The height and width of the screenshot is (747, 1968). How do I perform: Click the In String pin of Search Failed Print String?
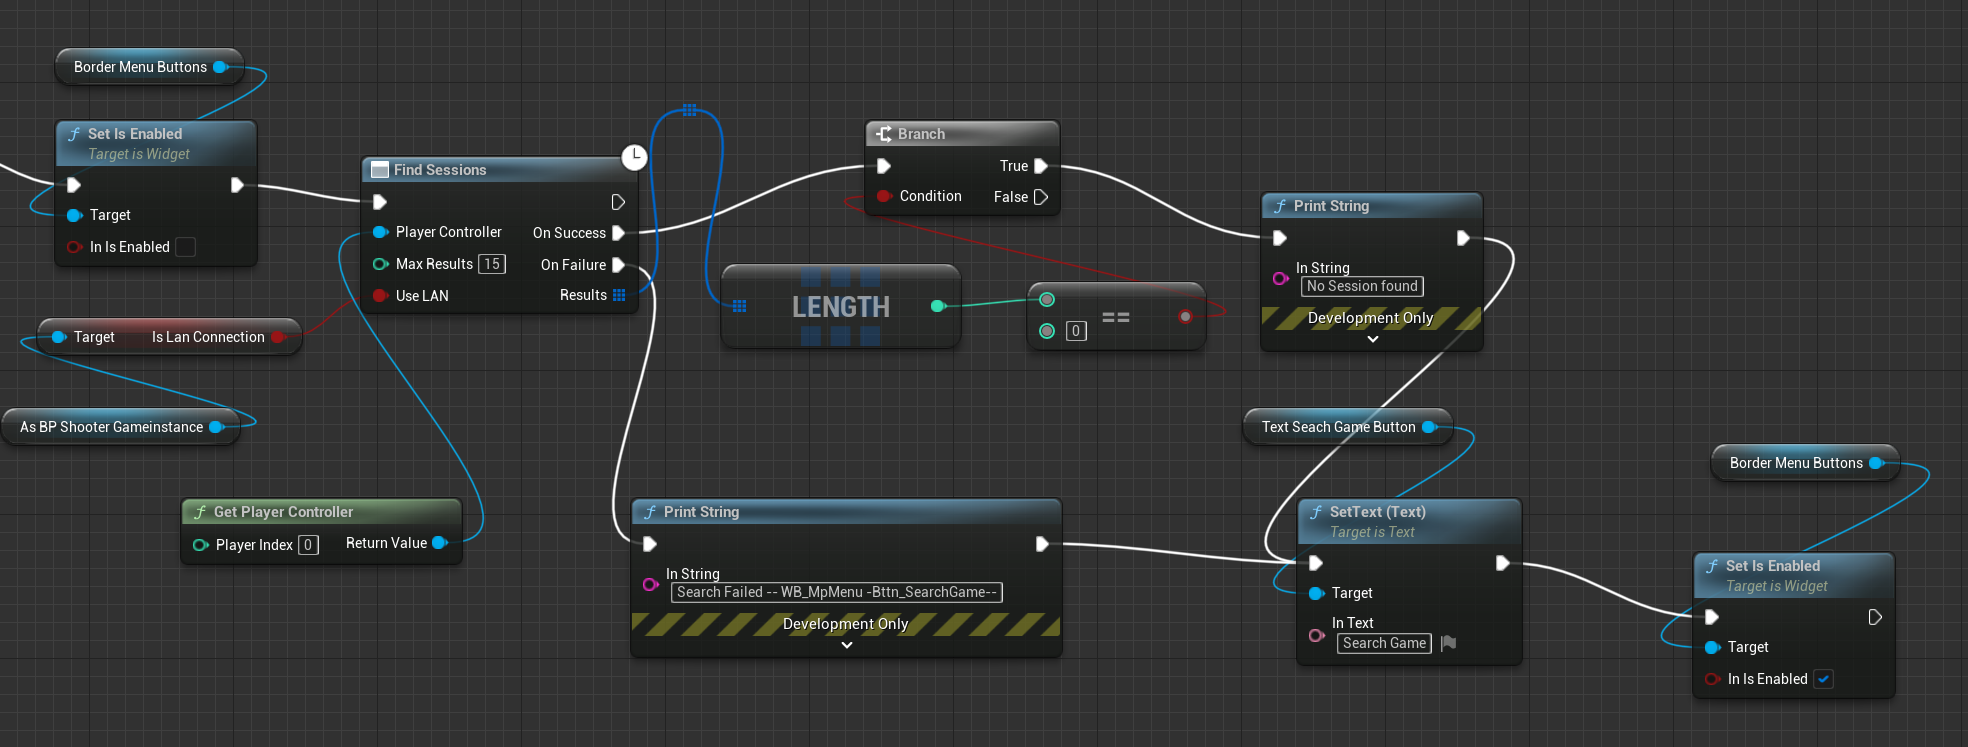pyautogui.click(x=651, y=584)
